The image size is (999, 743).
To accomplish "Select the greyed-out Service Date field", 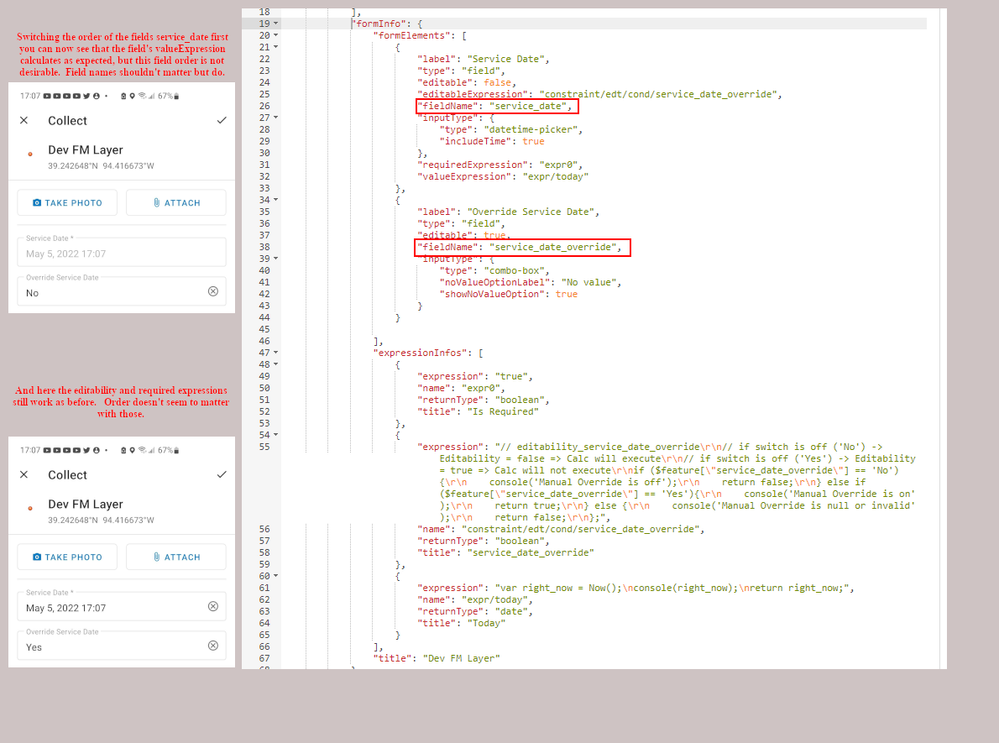I will 122,252.
